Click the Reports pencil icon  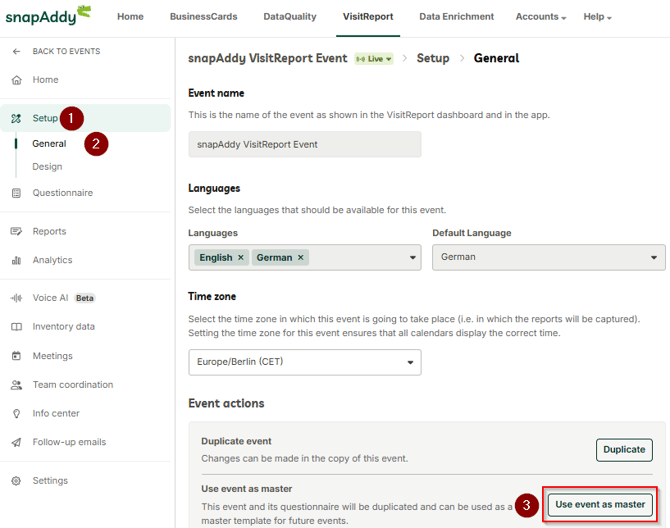[x=16, y=232]
